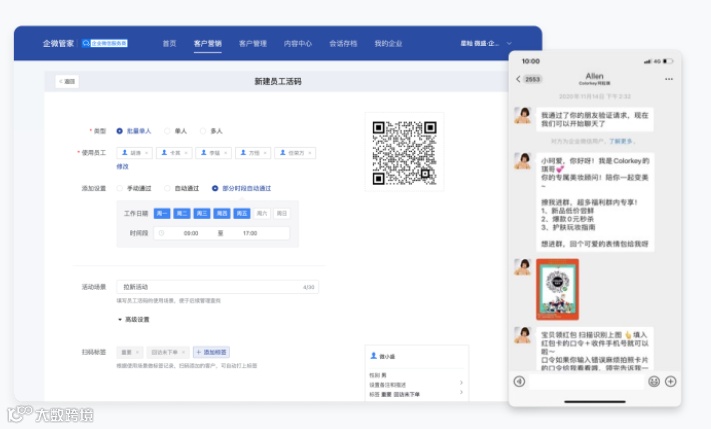Remove the 回访未下单 scan tag
711x429 pixels.
[x=183, y=352]
